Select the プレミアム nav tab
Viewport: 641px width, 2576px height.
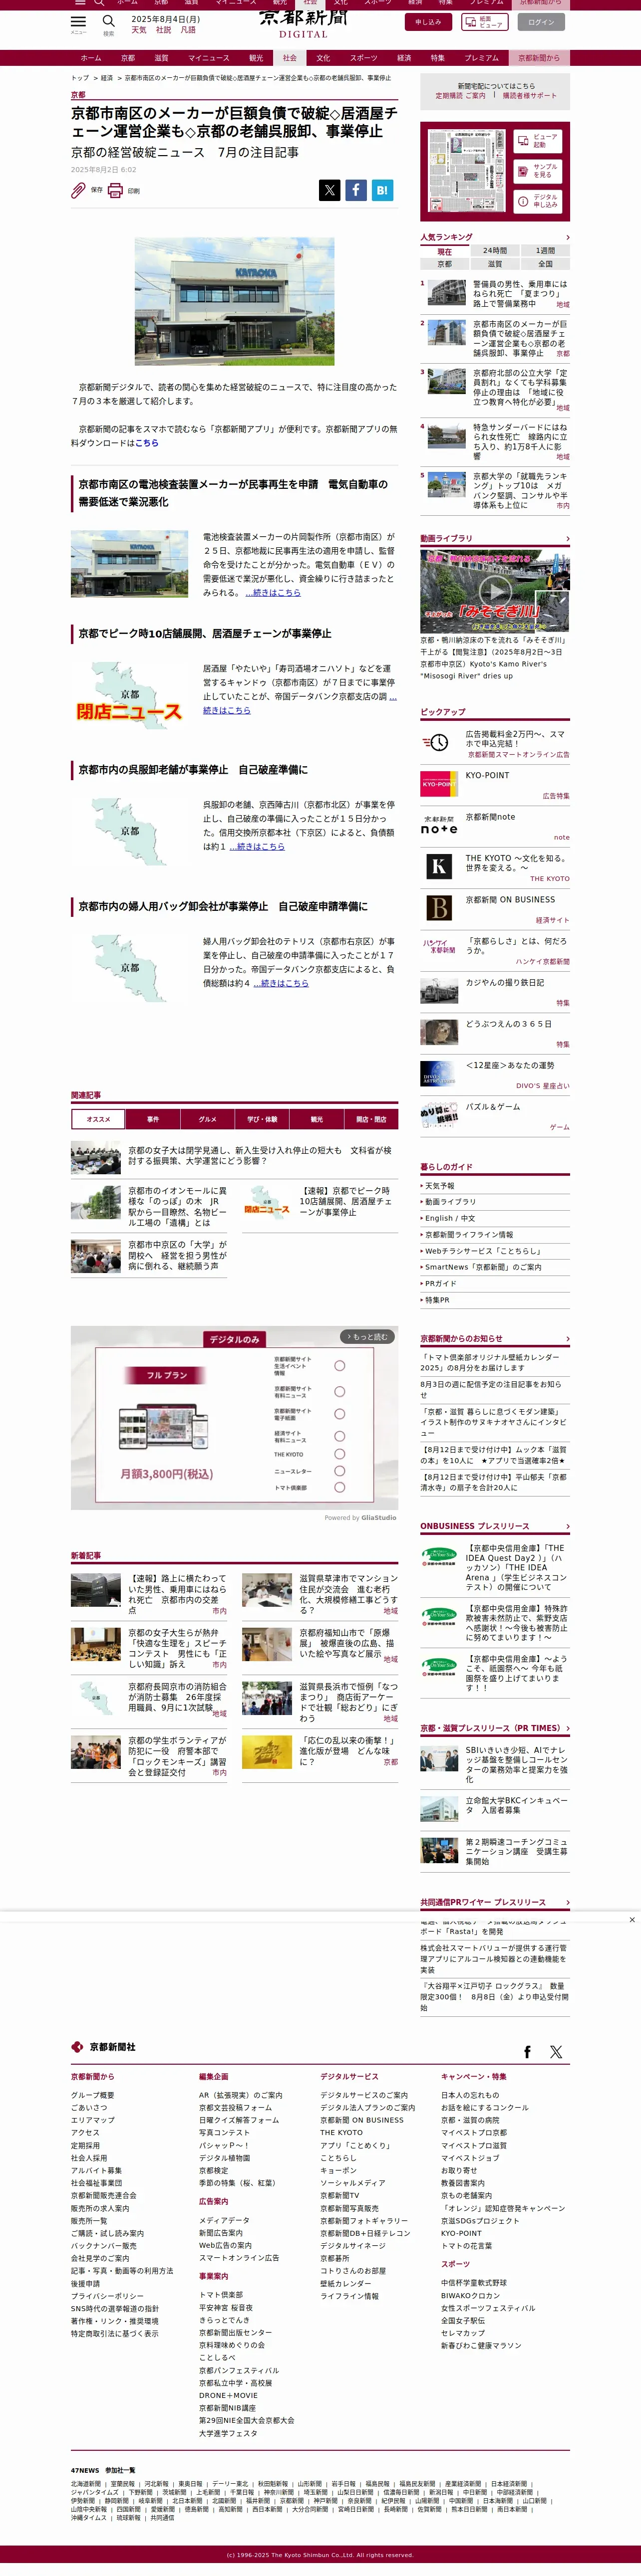click(x=481, y=58)
